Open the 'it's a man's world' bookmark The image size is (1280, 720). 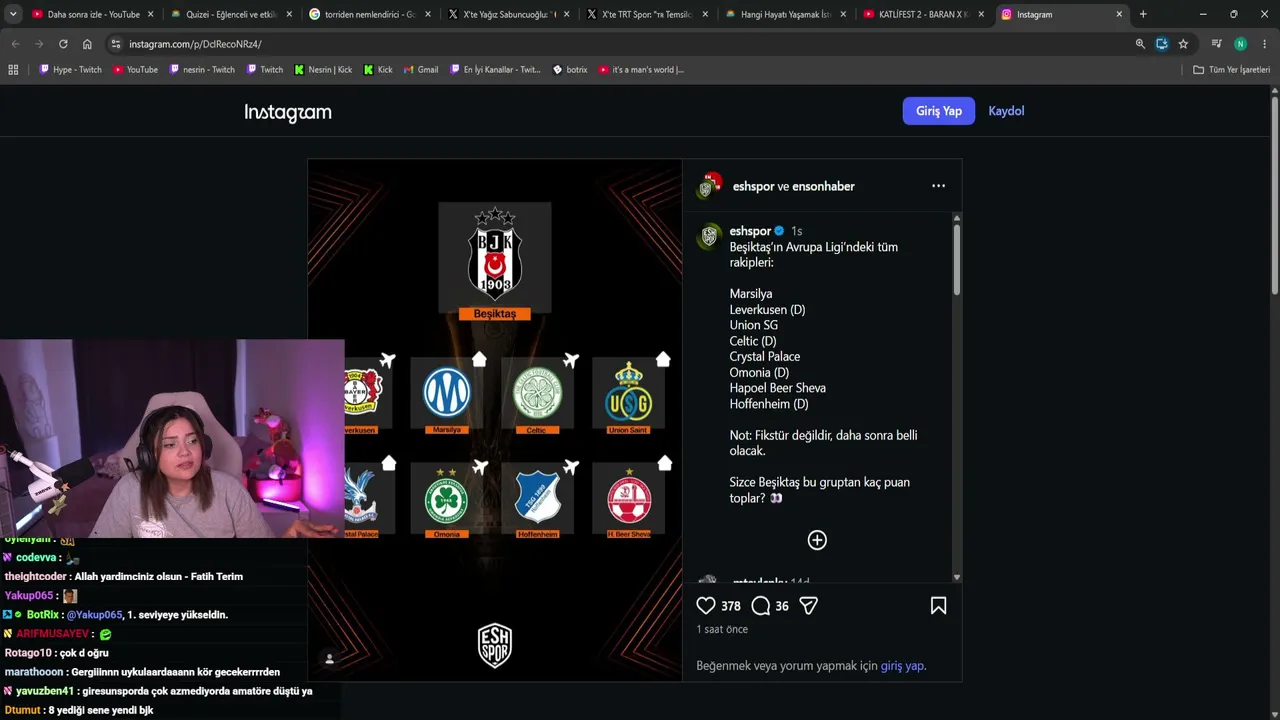(641, 70)
